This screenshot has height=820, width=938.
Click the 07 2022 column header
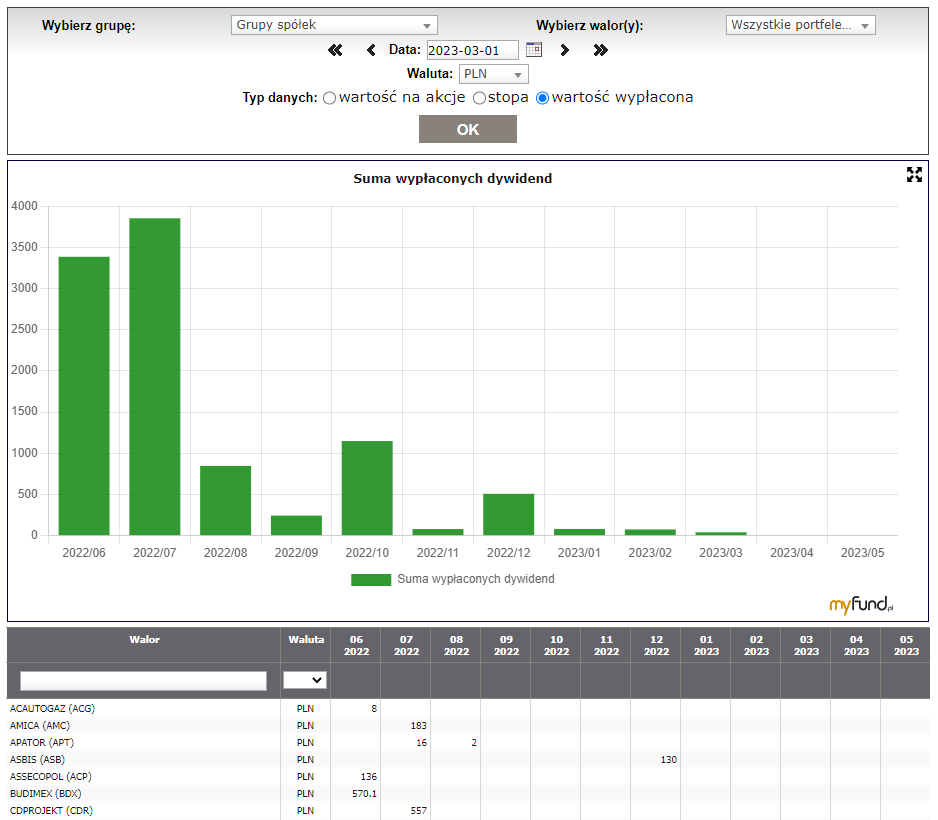point(406,645)
